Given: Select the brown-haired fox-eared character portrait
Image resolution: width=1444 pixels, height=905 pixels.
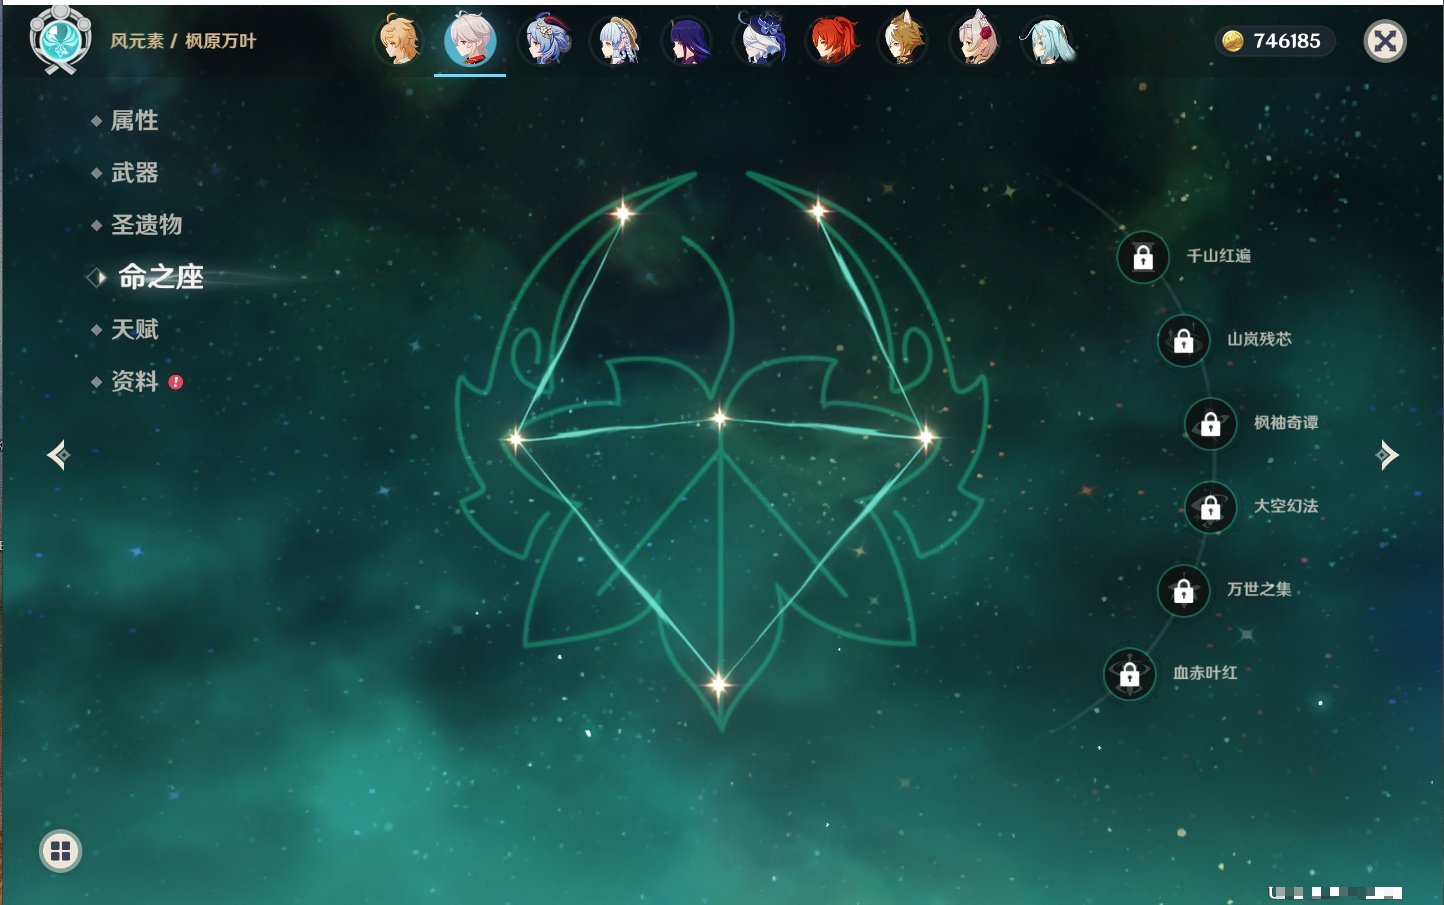Looking at the screenshot, I should click(904, 41).
